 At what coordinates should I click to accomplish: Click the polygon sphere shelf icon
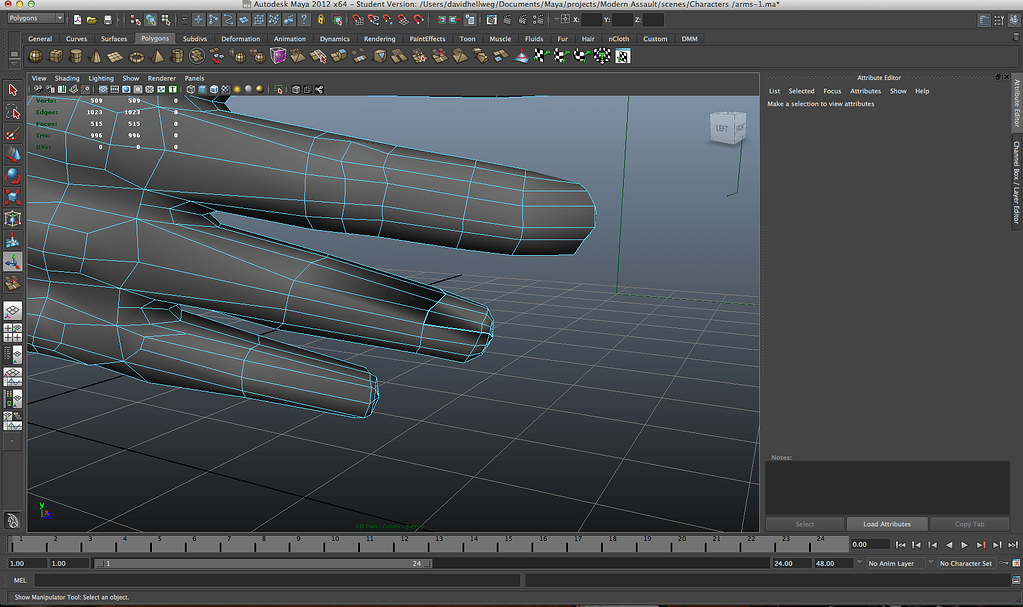[35, 56]
